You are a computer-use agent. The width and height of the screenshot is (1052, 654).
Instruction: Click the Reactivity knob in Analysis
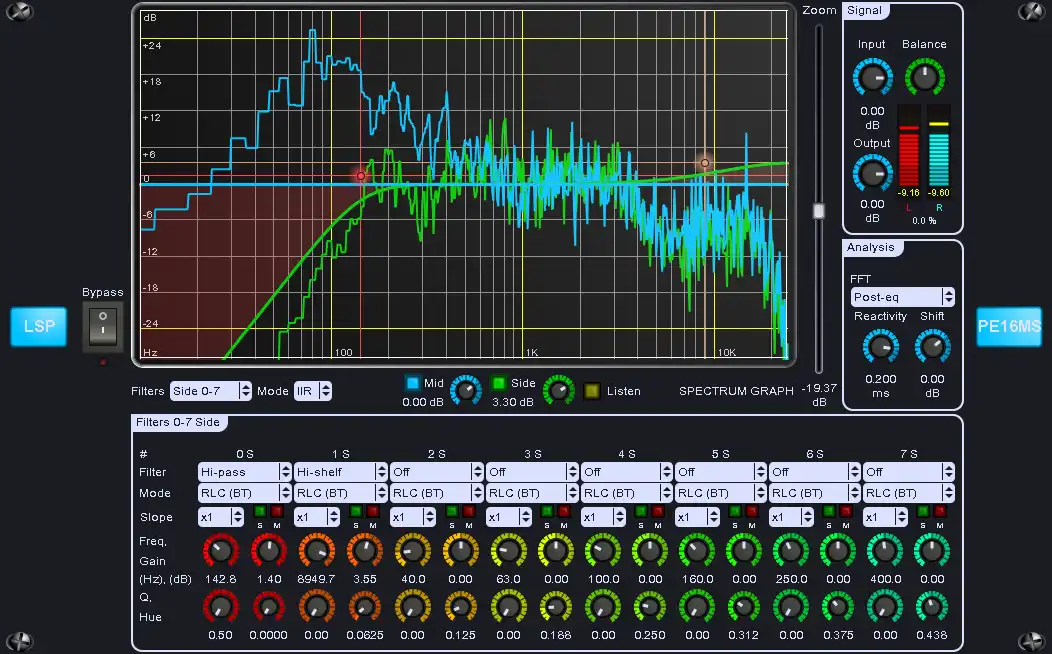(880, 347)
